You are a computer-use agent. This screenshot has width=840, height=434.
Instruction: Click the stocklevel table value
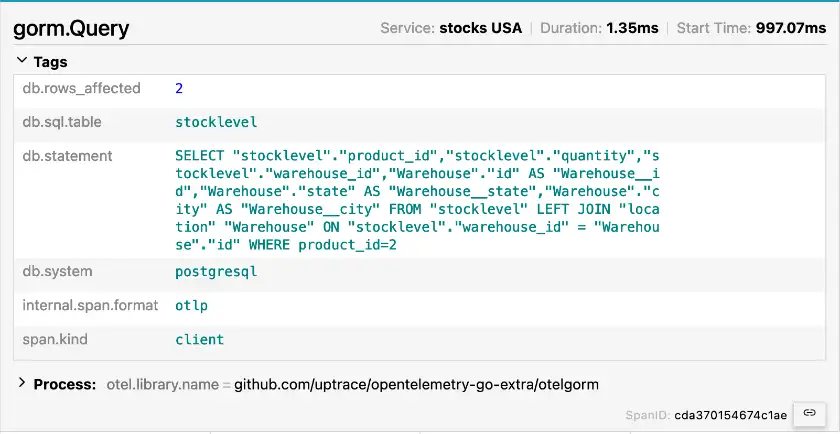(x=216, y=122)
